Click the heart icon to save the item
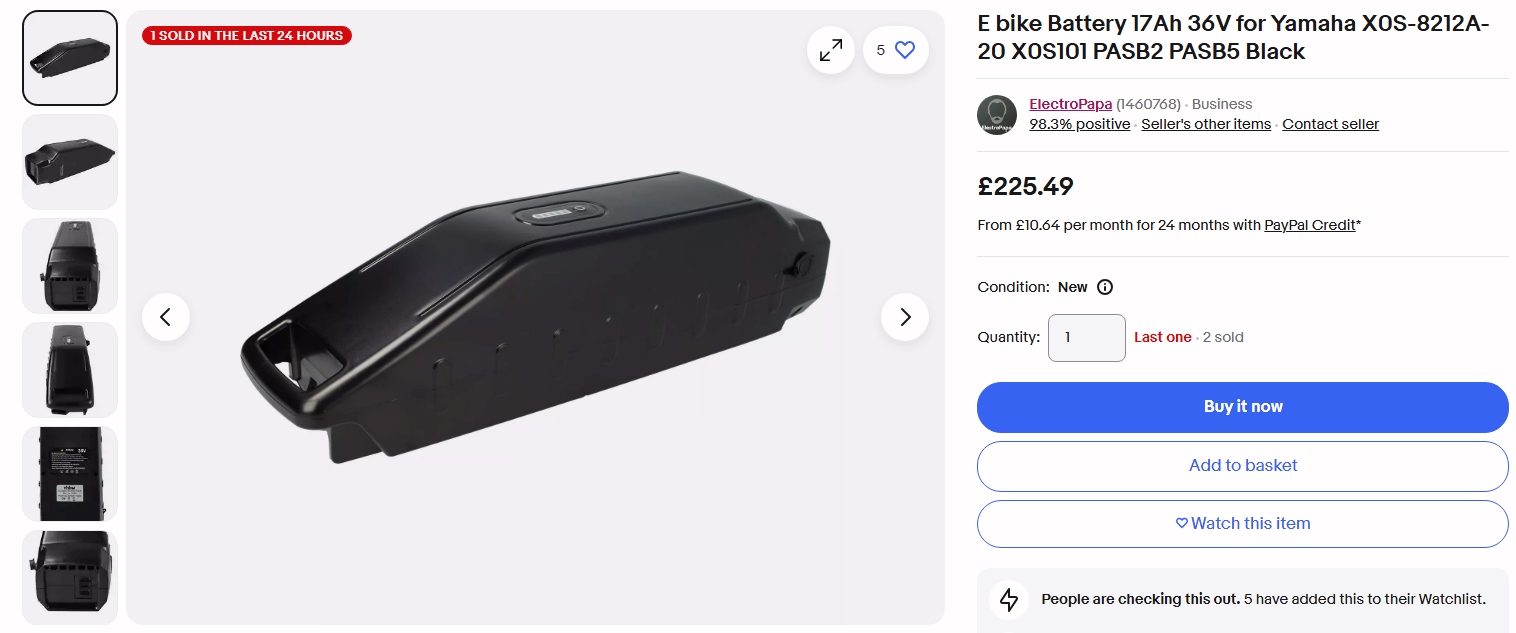Viewport: 1516px width, 633px height. point(904,50)
